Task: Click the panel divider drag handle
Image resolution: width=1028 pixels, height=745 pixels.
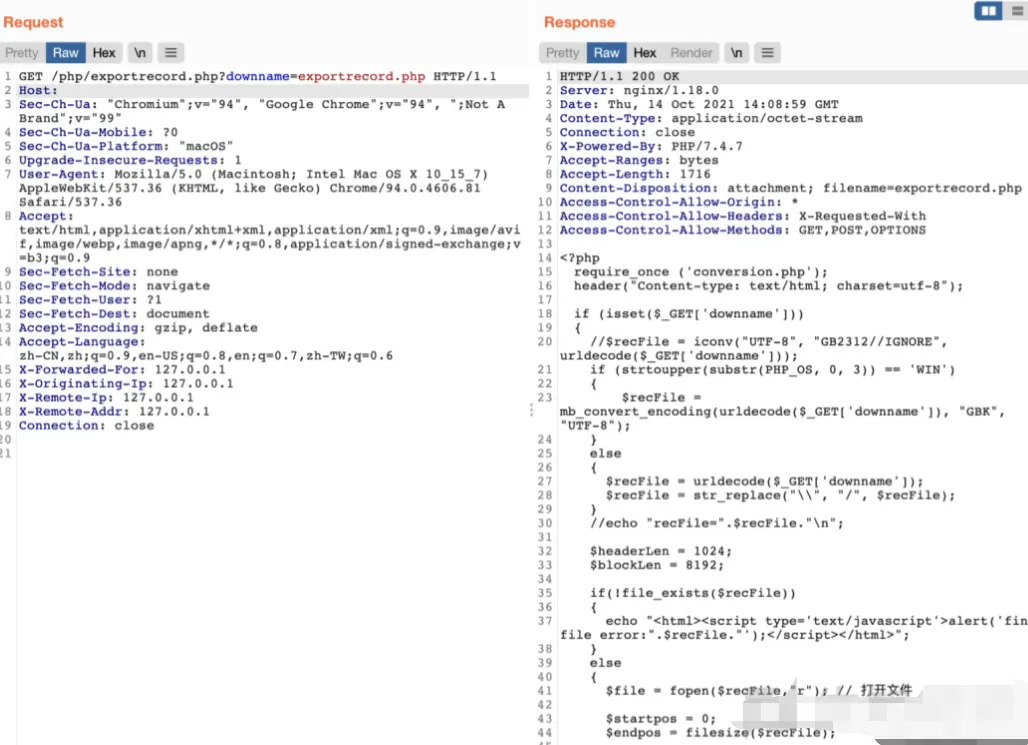Action: click(531, 411)
